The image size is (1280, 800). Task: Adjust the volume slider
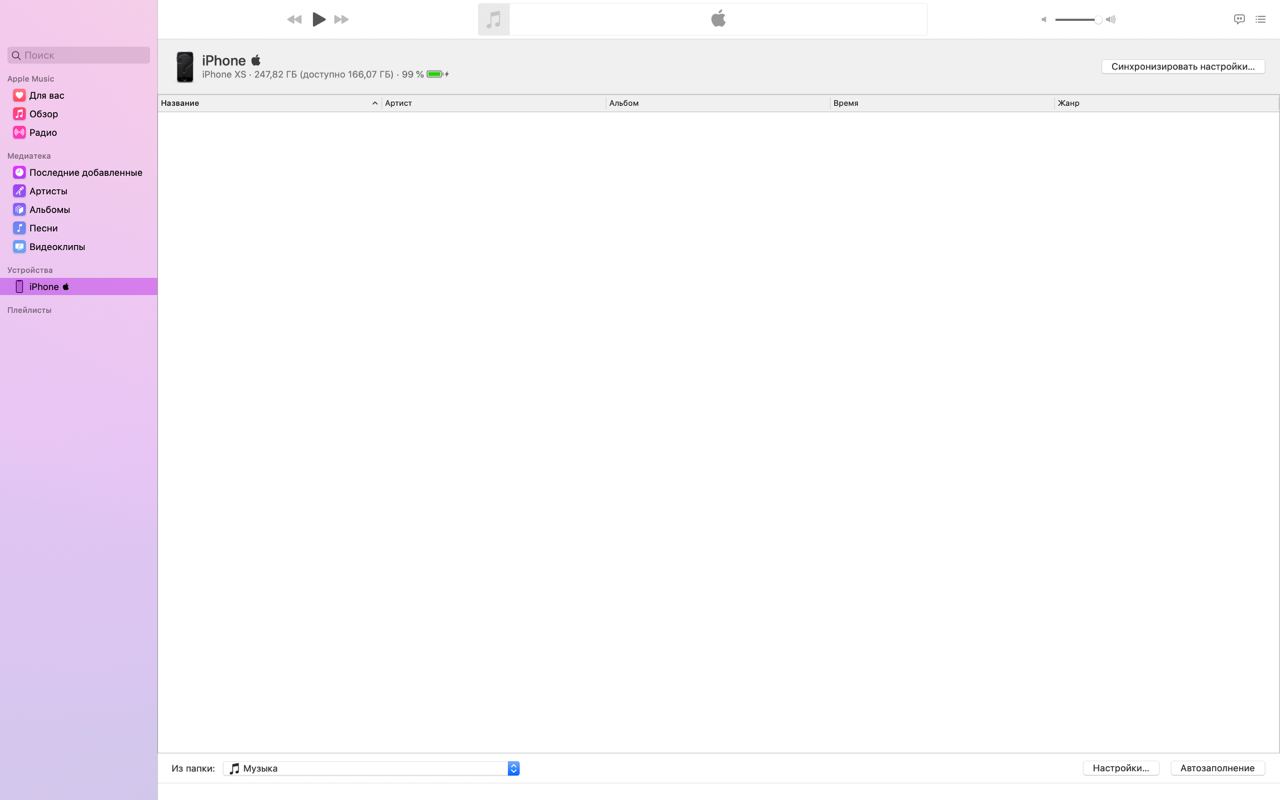[1078, 19]
